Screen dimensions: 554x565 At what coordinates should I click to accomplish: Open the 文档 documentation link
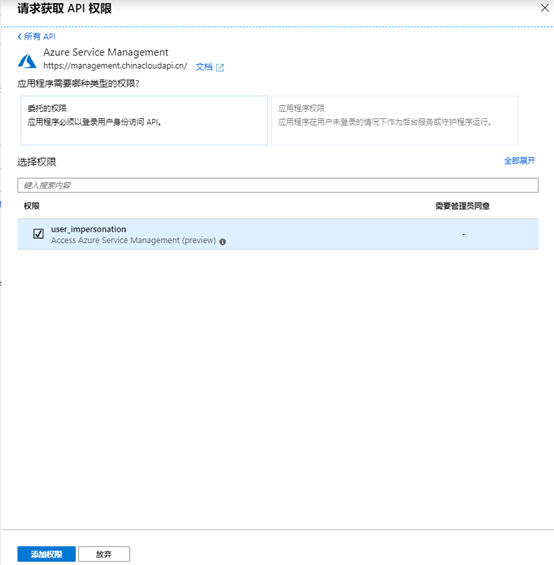(x=204, y=67)
